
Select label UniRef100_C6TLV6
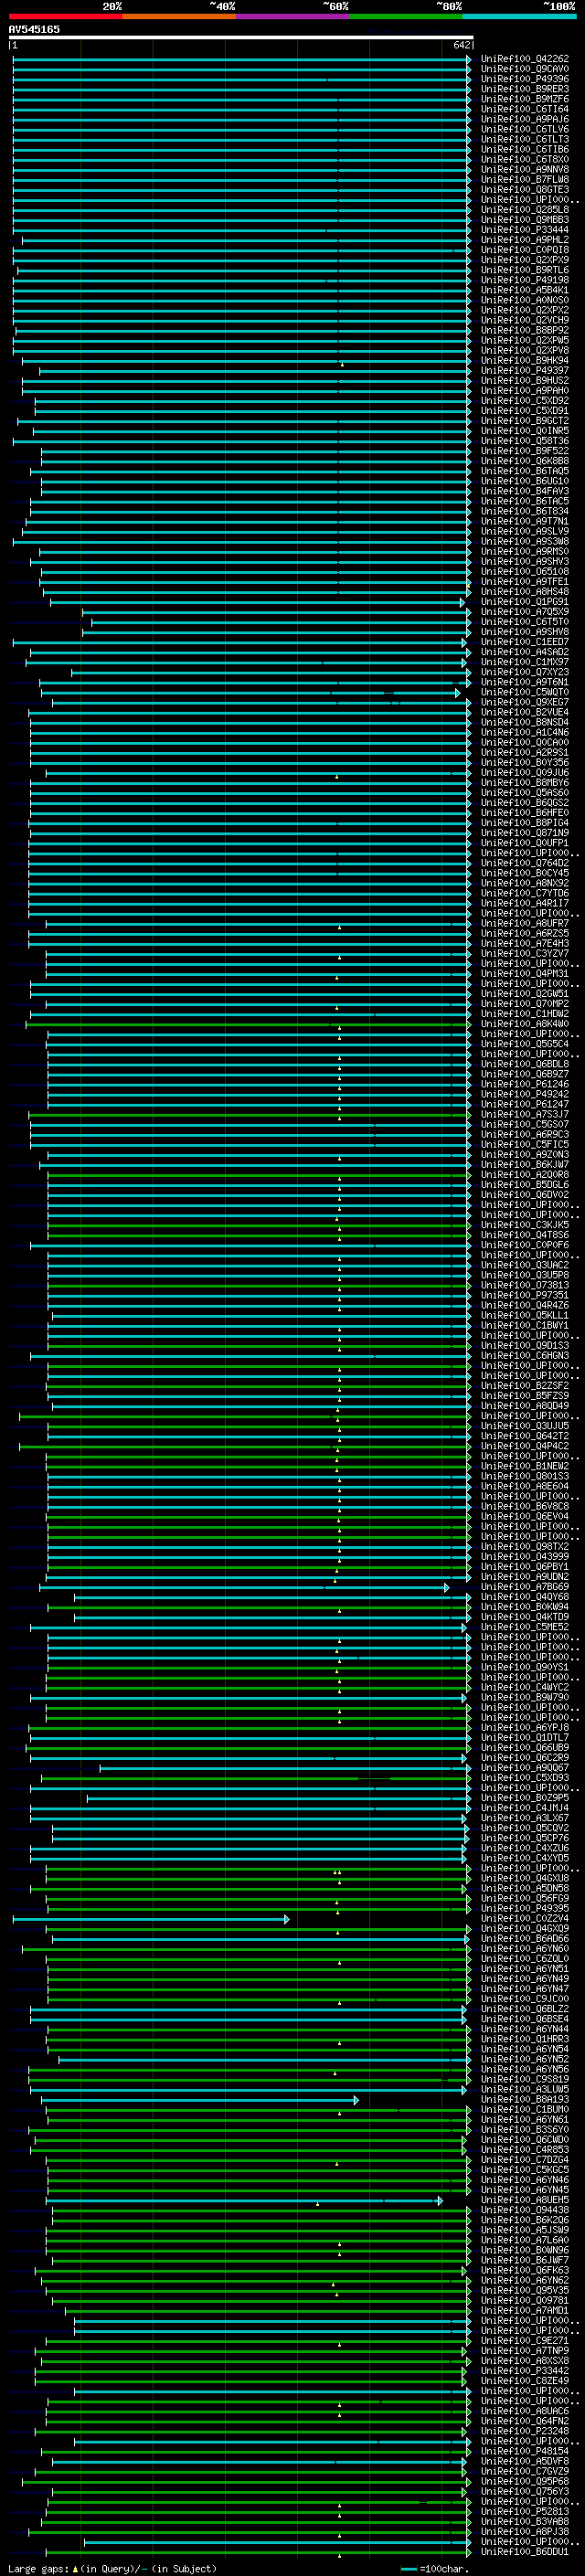[x=525, y=129]
